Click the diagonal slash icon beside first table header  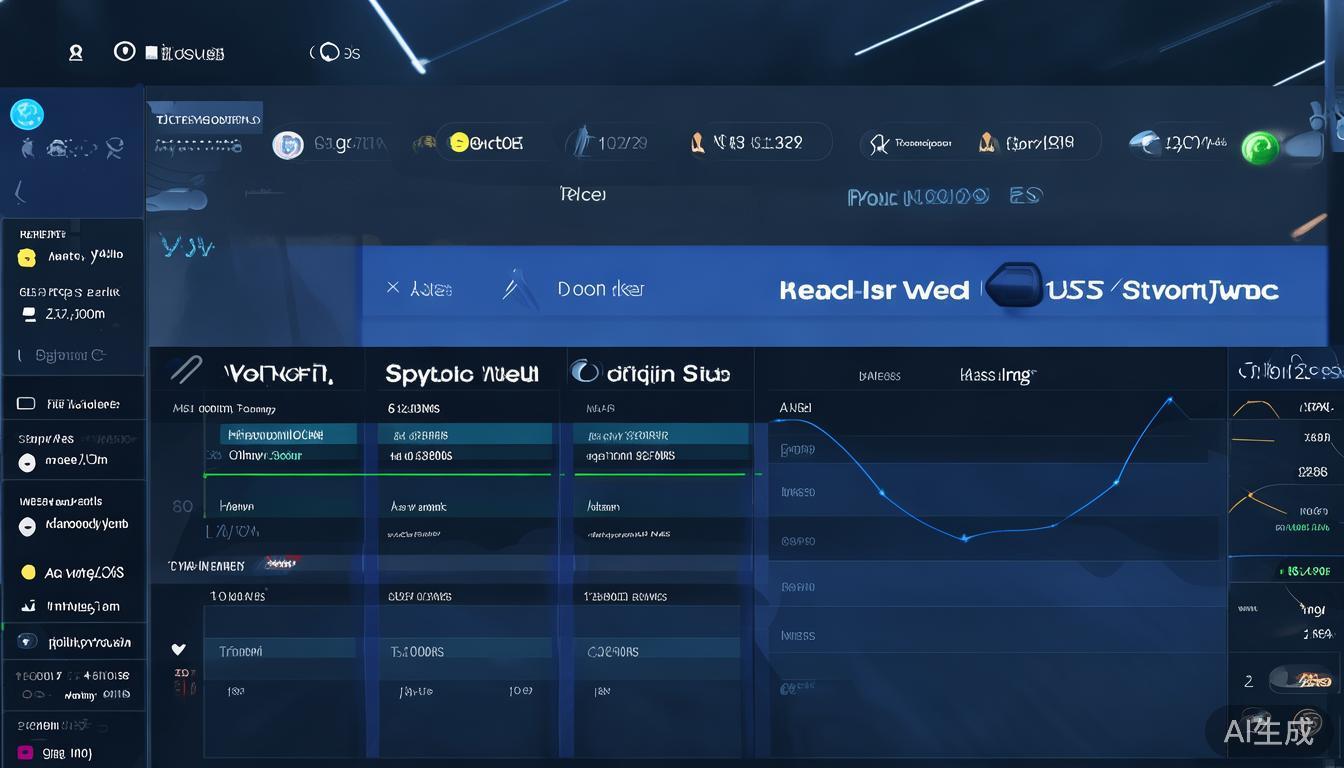[186, 371]
